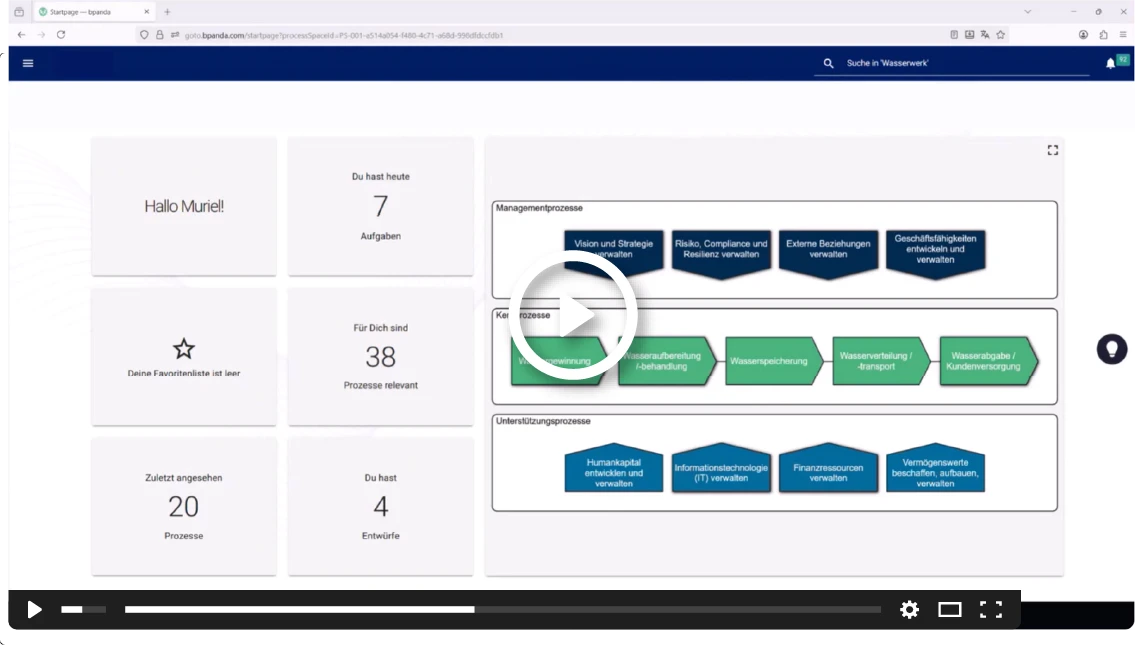
Task: Enter video fullscreen mode
Action: coord(990,609)
